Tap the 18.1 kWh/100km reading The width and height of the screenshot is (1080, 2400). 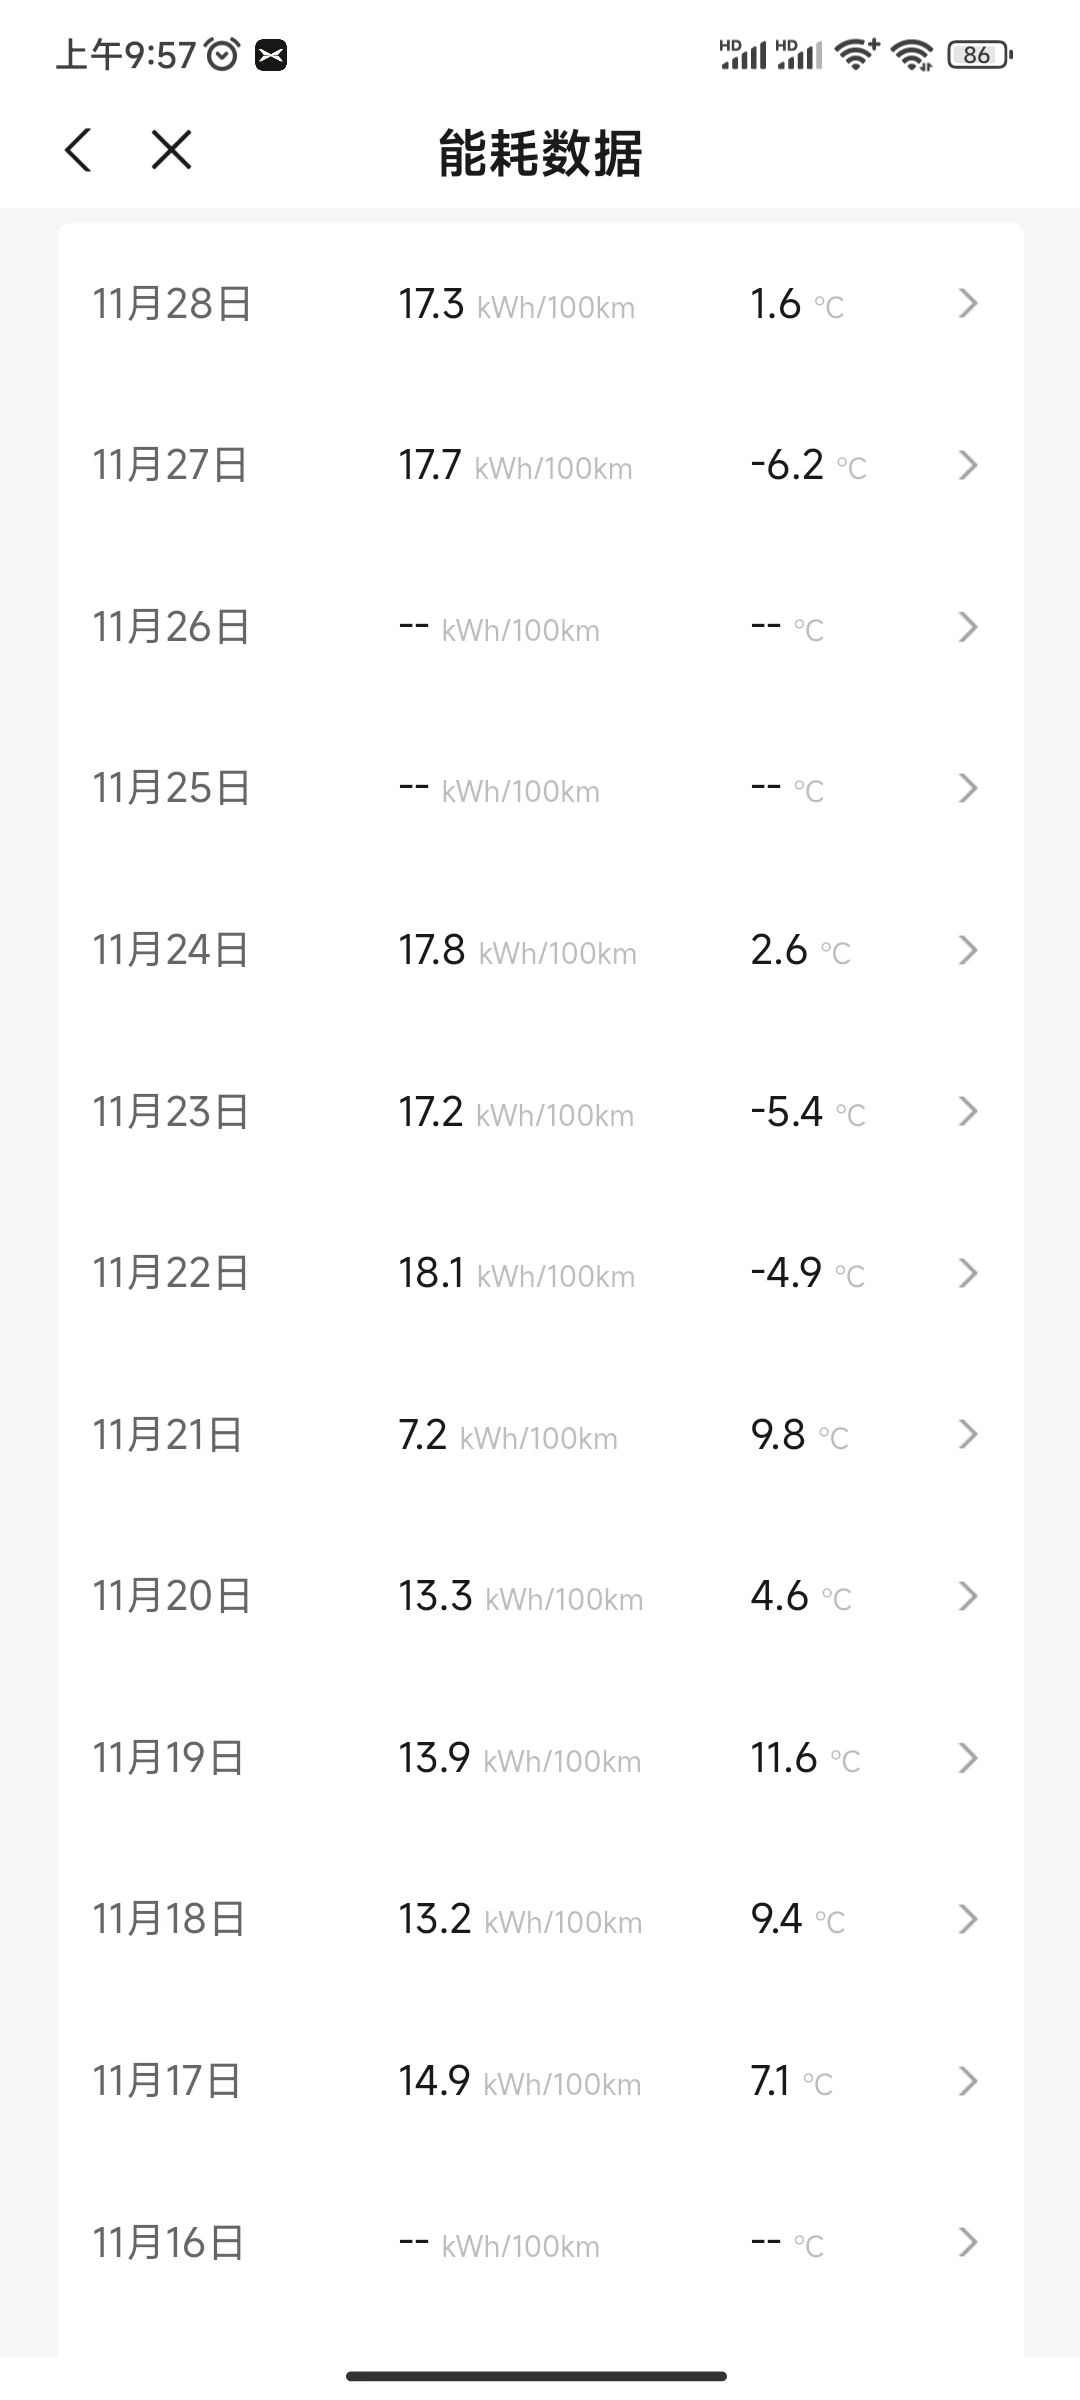[x=517, y=1274]
